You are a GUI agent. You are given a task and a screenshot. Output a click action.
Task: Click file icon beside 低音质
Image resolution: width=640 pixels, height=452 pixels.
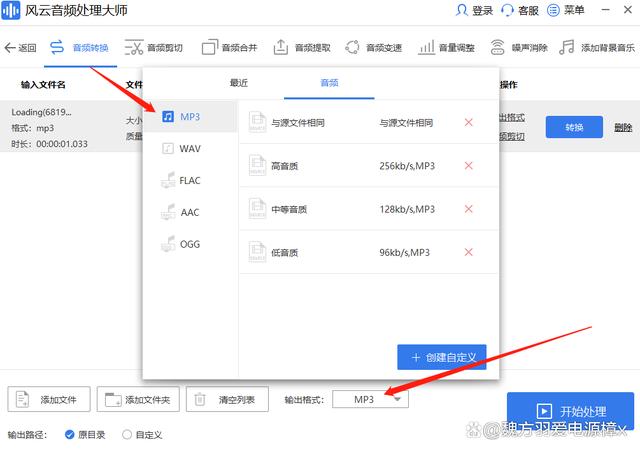tap(257, 252)
